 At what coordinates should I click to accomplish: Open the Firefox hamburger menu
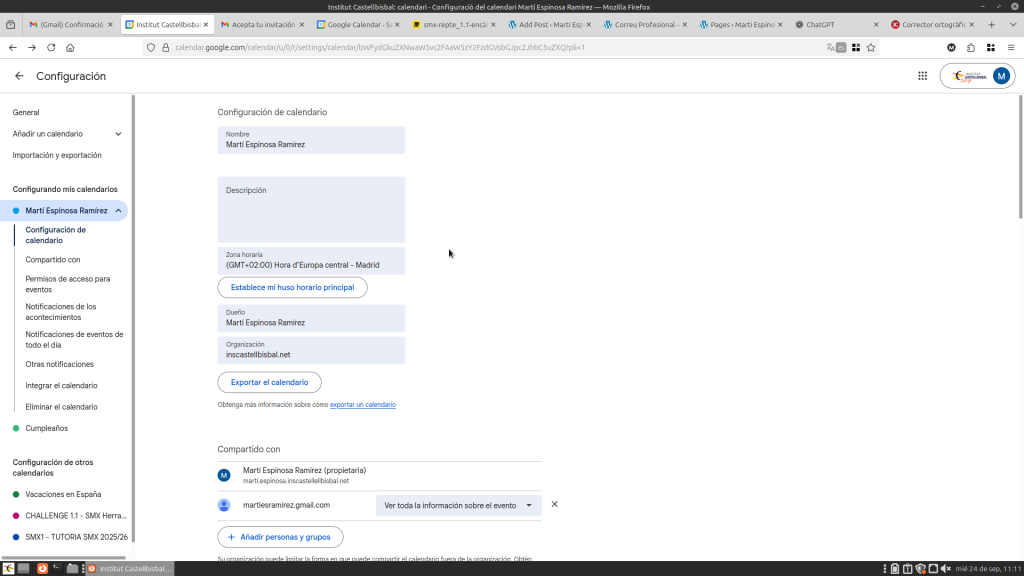[1009, 47]
